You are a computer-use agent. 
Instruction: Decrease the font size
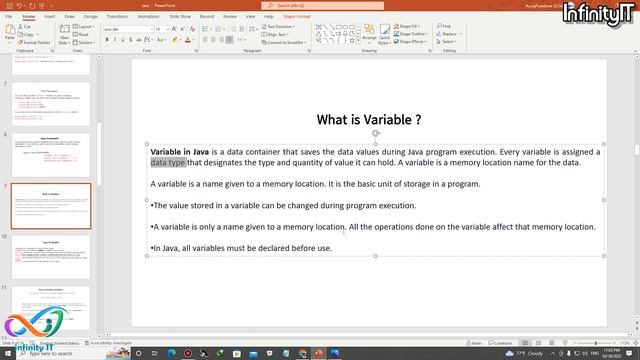[182, 29]
